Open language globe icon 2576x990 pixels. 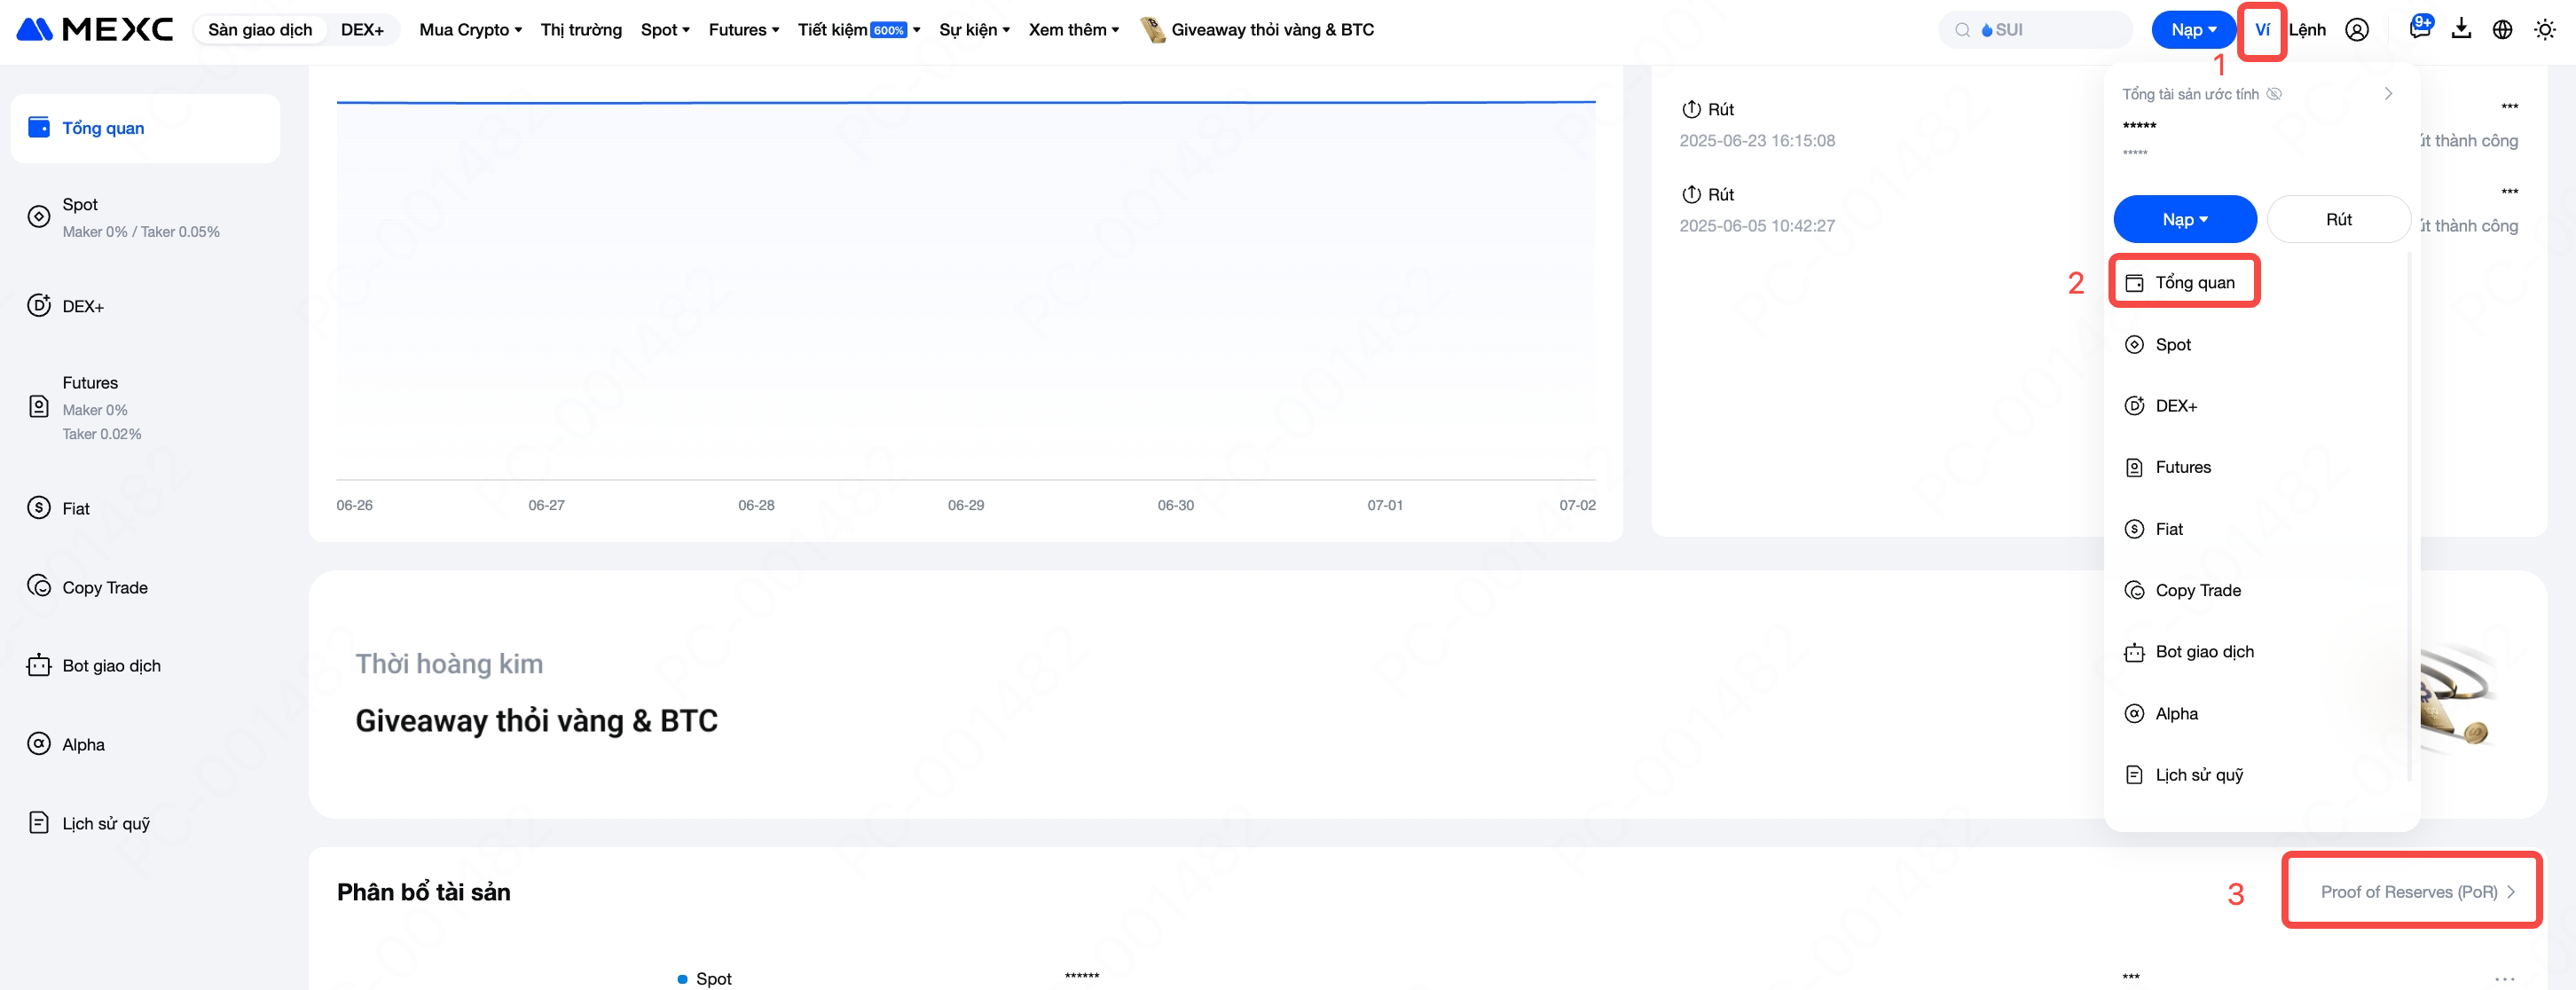pos(2502,30)
